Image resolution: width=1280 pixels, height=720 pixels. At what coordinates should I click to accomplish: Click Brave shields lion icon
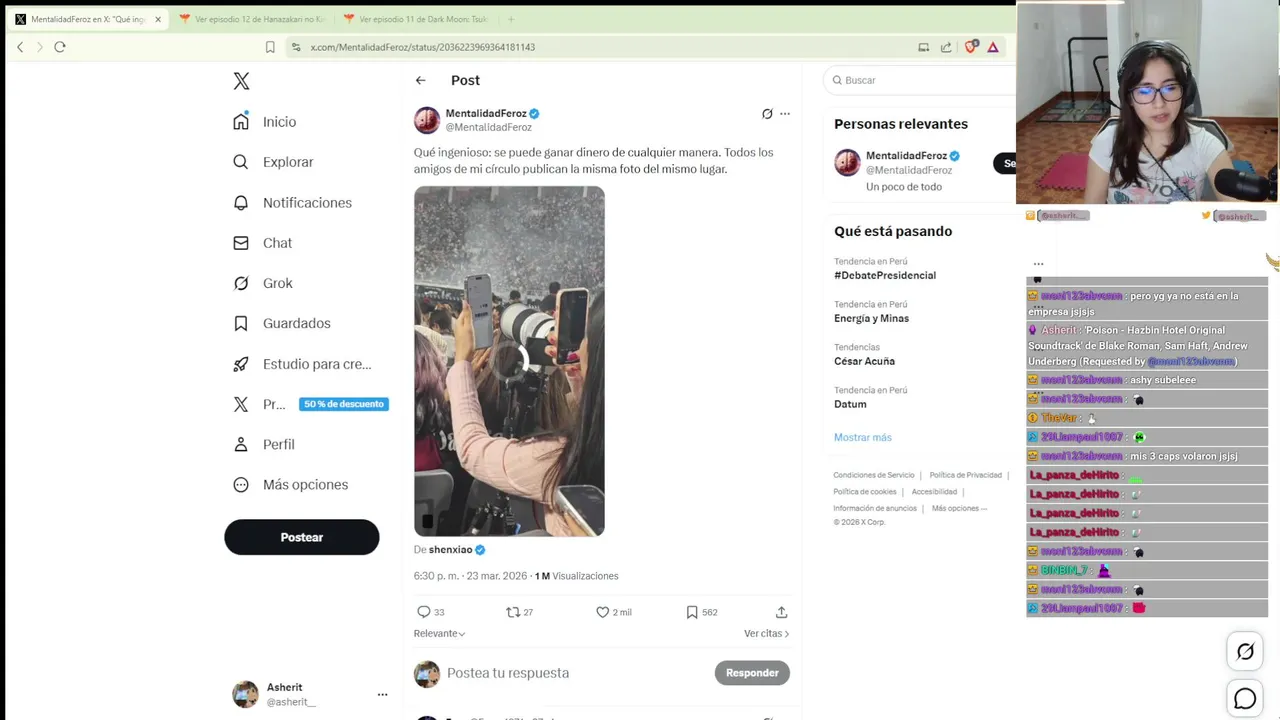(x=970, y=47)
